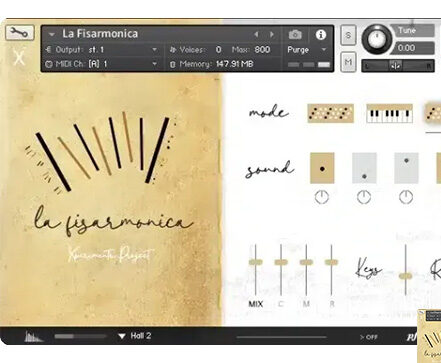Click the reverb amount slider in the bottom bar
The image size is (441, 363).
[x=80, y=336]
